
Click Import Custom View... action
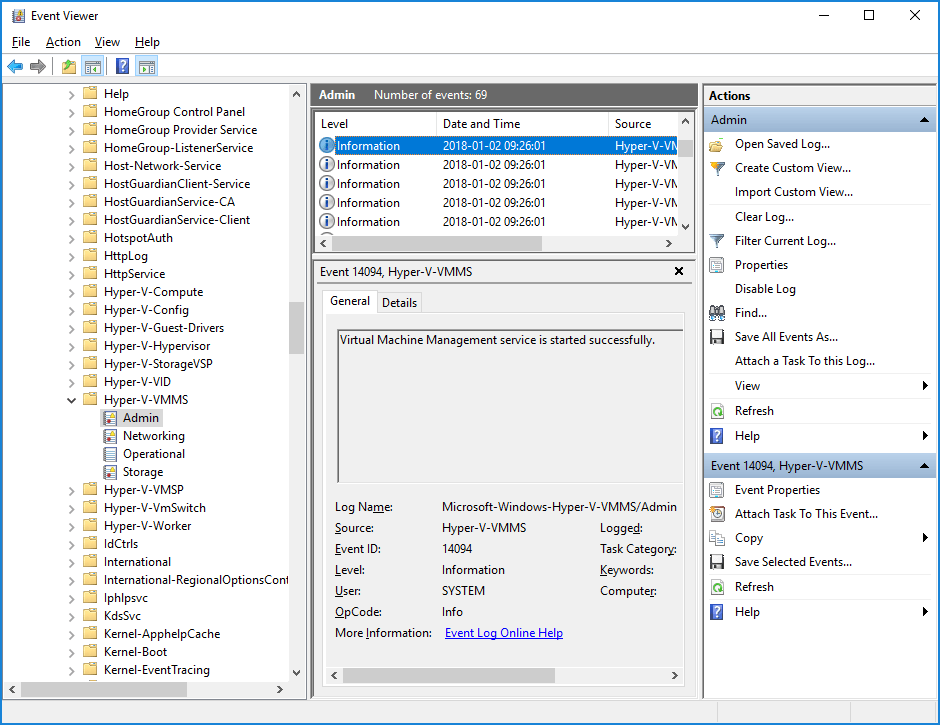794,192
